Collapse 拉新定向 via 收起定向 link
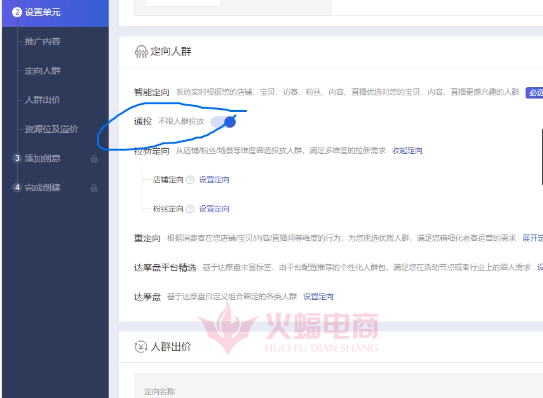 407,151
